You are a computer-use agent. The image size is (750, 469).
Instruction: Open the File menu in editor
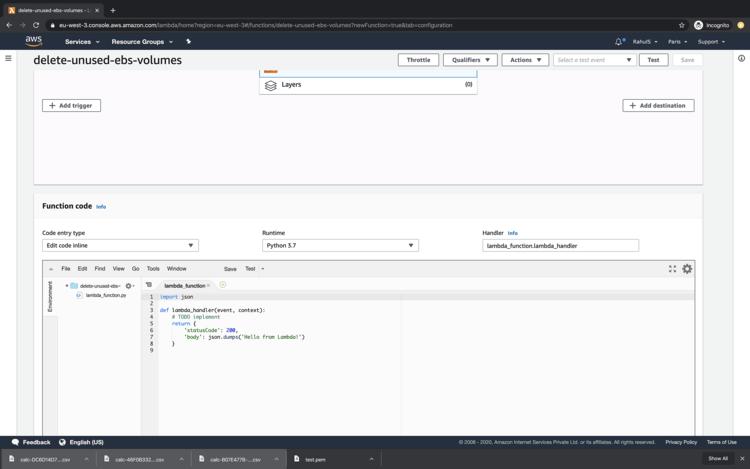(66, 268)
